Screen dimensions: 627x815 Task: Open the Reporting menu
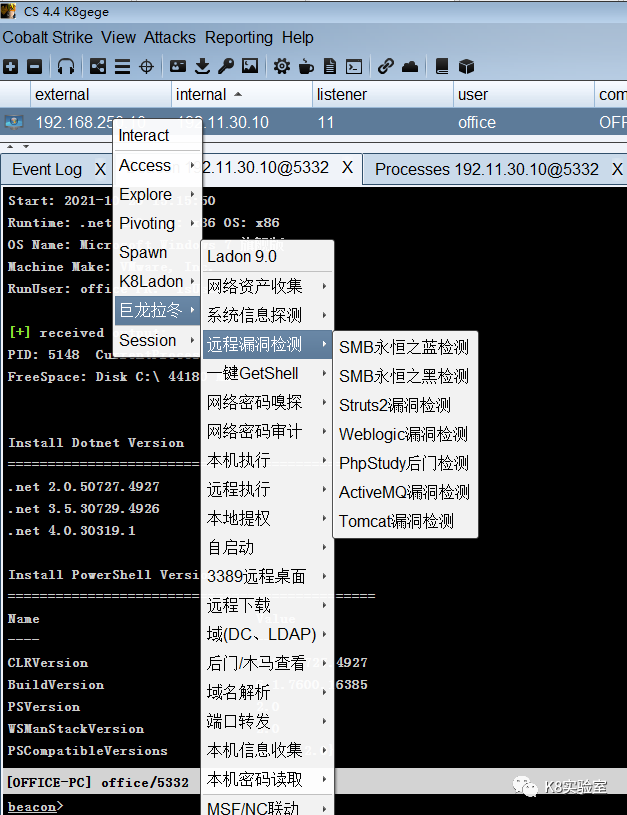239,37
